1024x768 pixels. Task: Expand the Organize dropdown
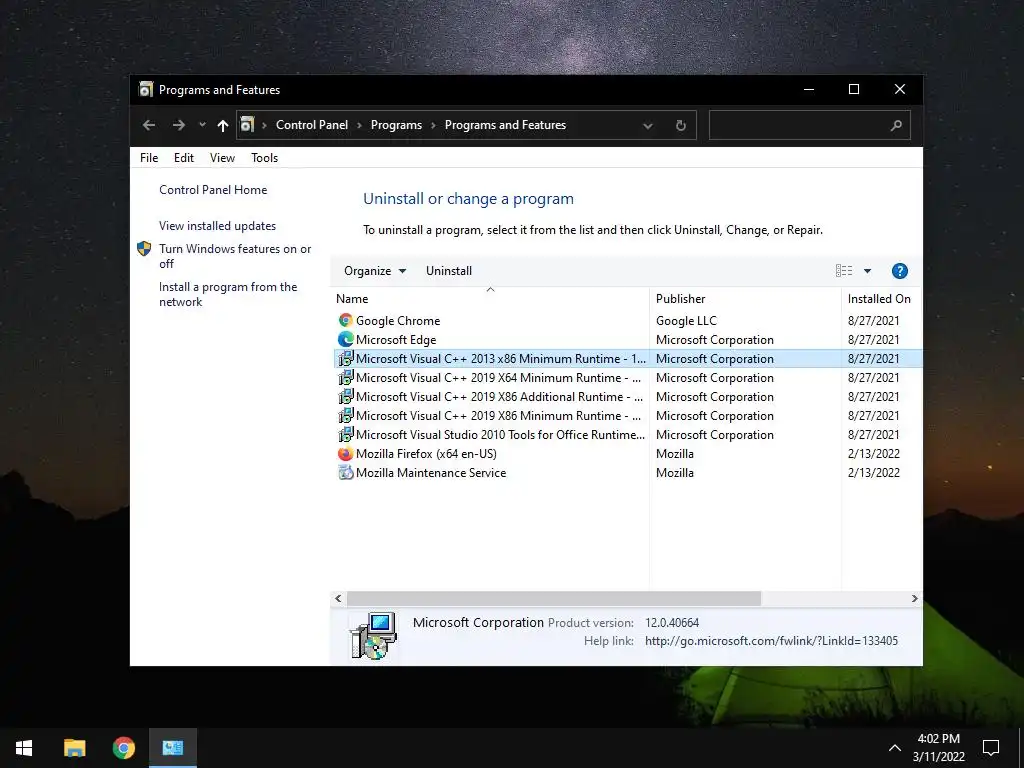pyautogui.click(x=375, y=270)
